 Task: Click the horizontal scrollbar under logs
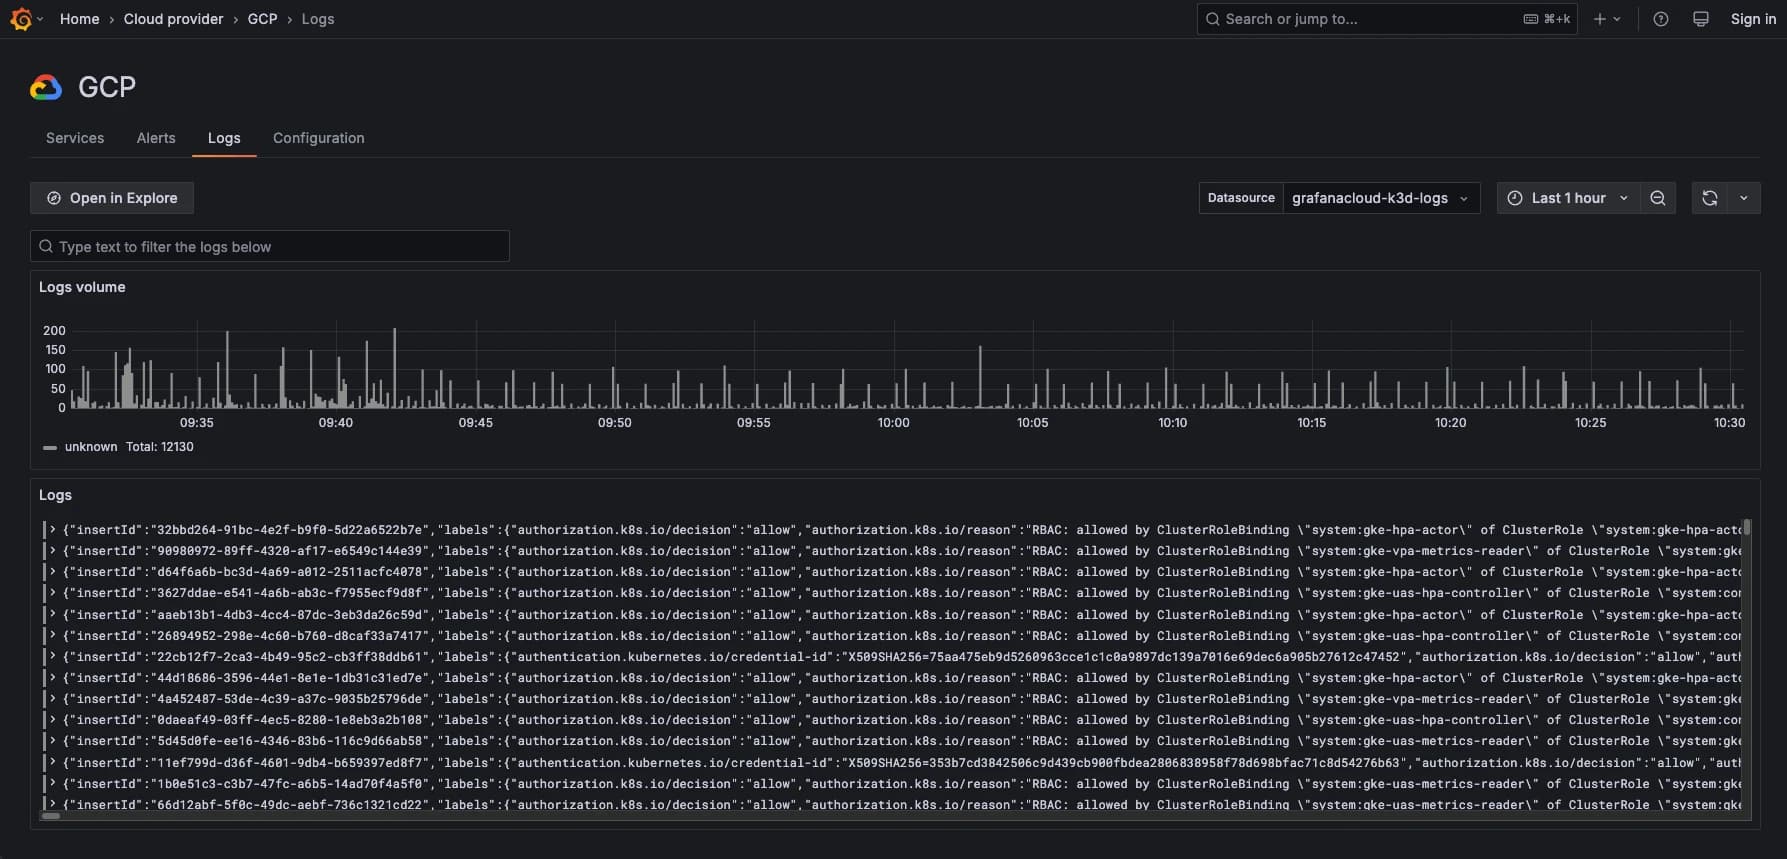tap(50, 816)
